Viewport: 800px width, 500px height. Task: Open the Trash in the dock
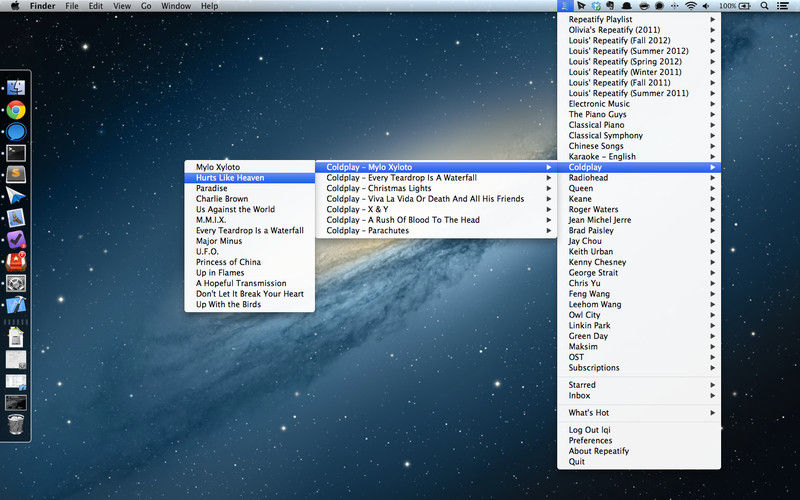(16, 424)
